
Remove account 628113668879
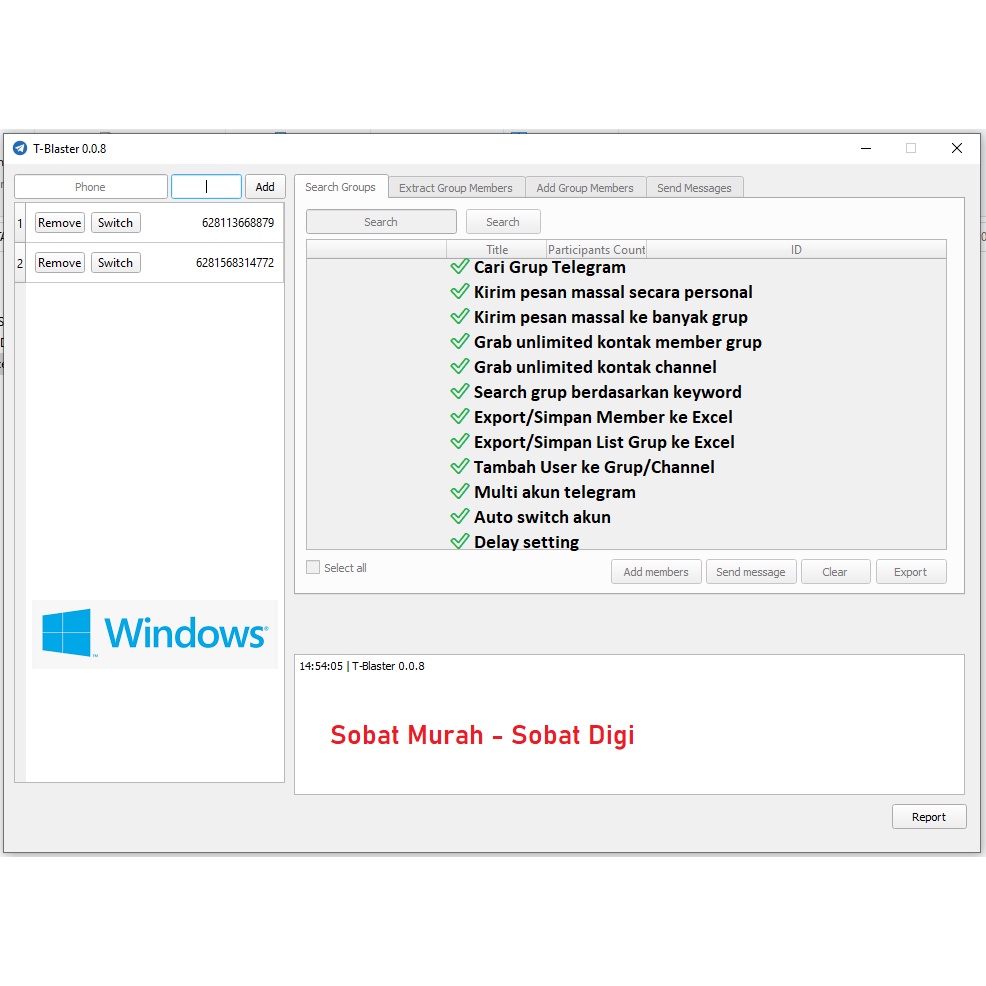[60, 223]
